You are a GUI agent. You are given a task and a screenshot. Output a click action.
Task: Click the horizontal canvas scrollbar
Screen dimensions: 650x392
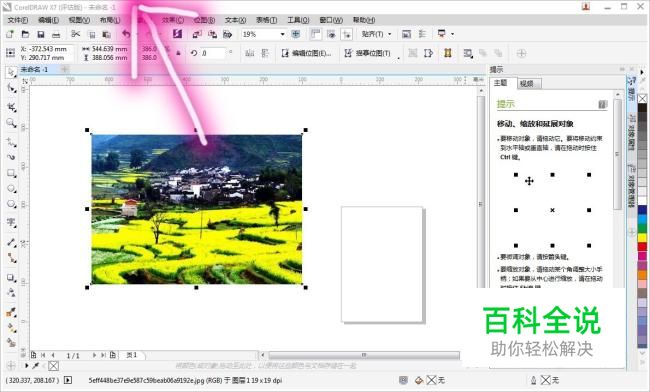coord(364,355)
